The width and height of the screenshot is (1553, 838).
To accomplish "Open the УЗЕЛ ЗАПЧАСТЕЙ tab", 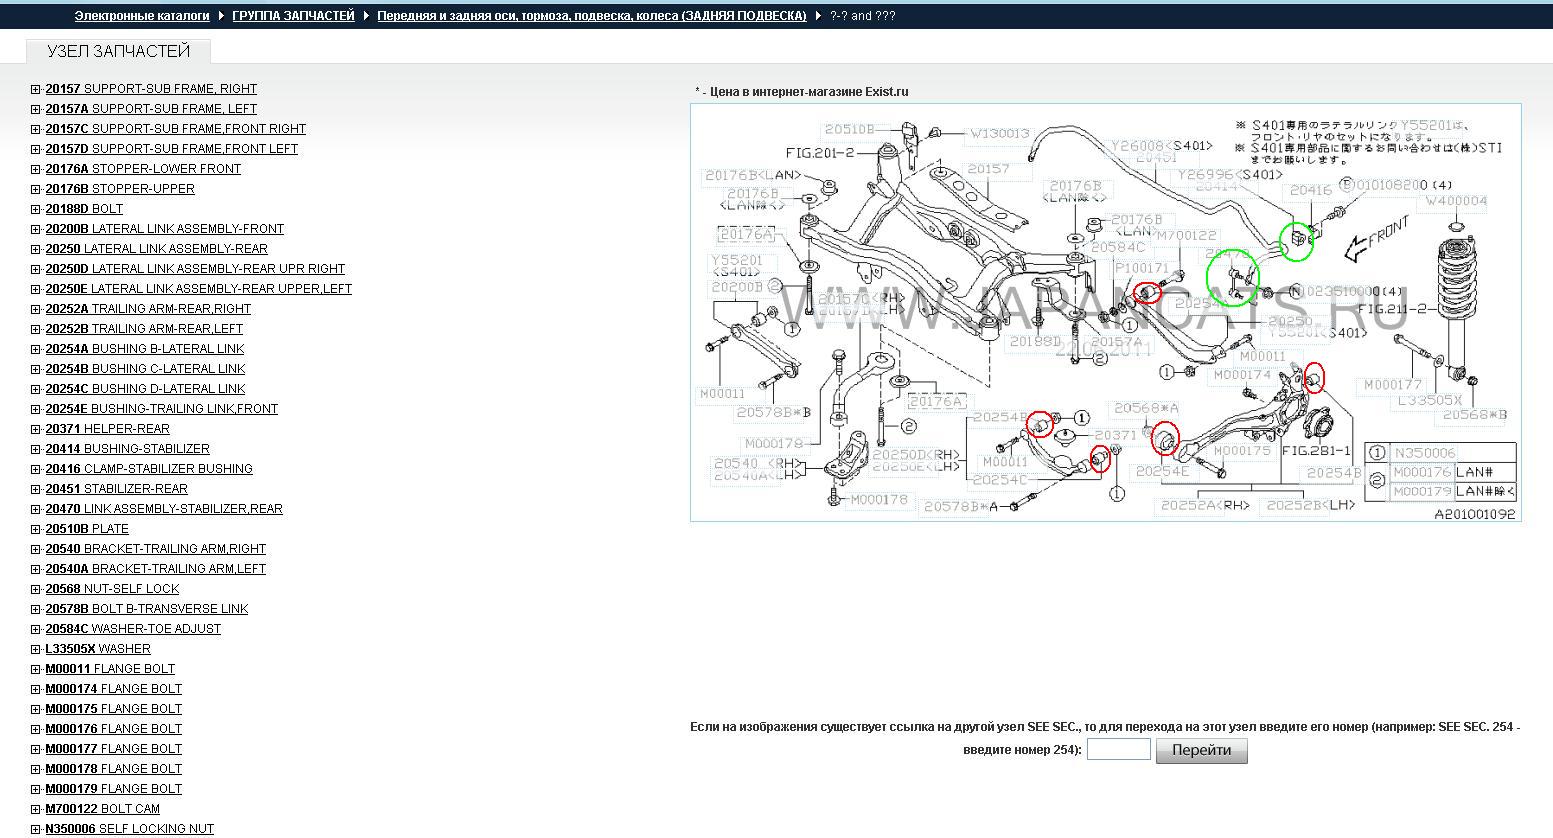I will point(118,51).
